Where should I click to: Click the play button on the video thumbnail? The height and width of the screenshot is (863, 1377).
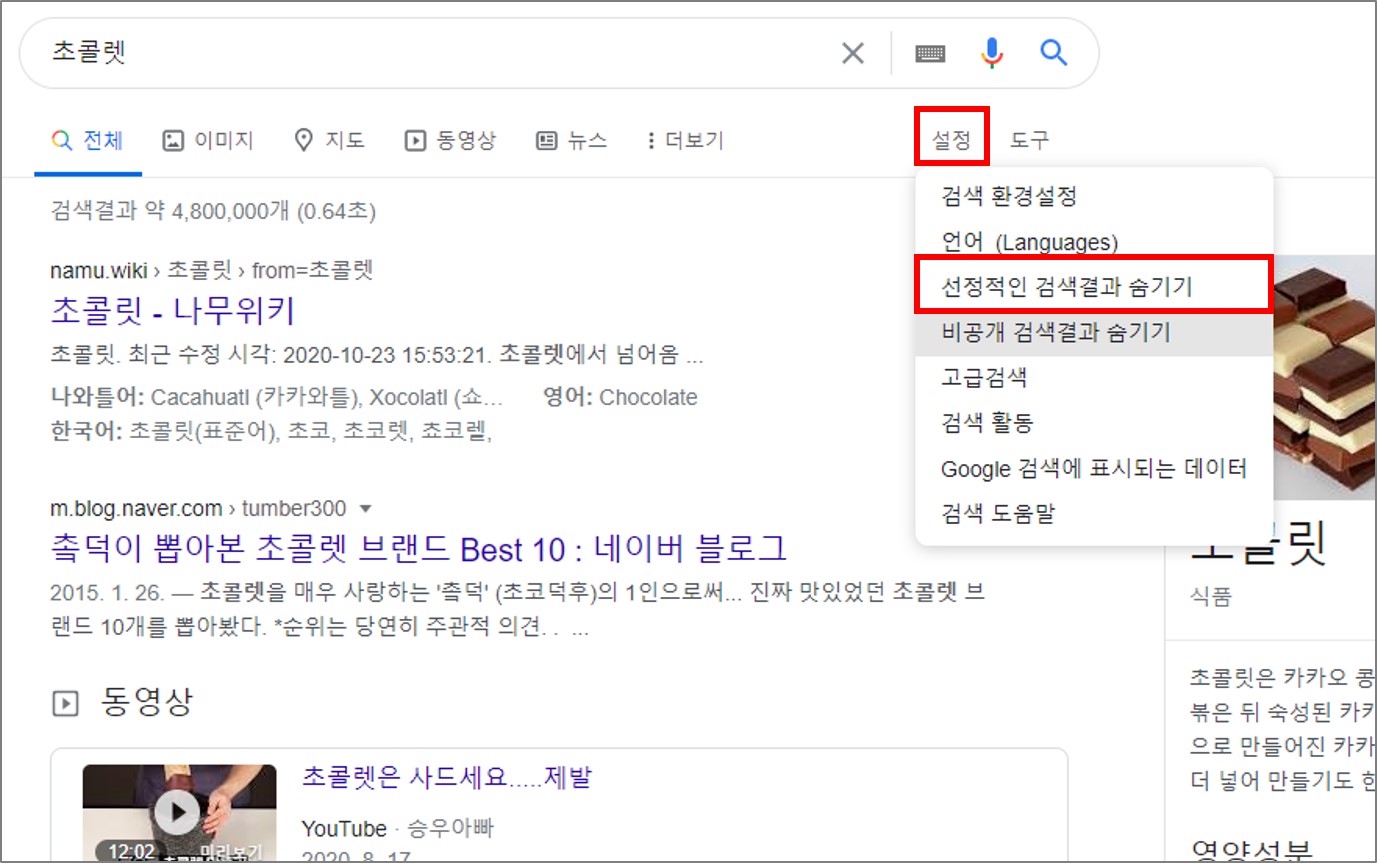[178, 813]
